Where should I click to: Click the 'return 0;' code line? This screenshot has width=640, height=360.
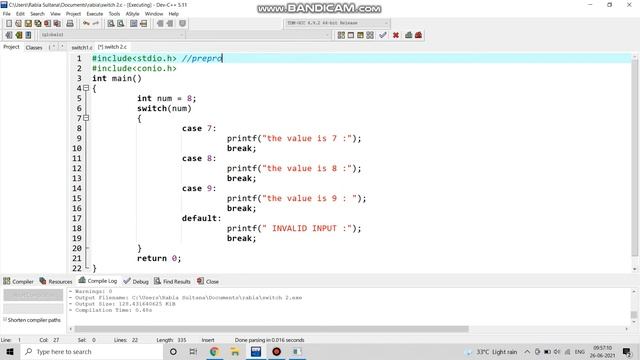pos(159,258)
